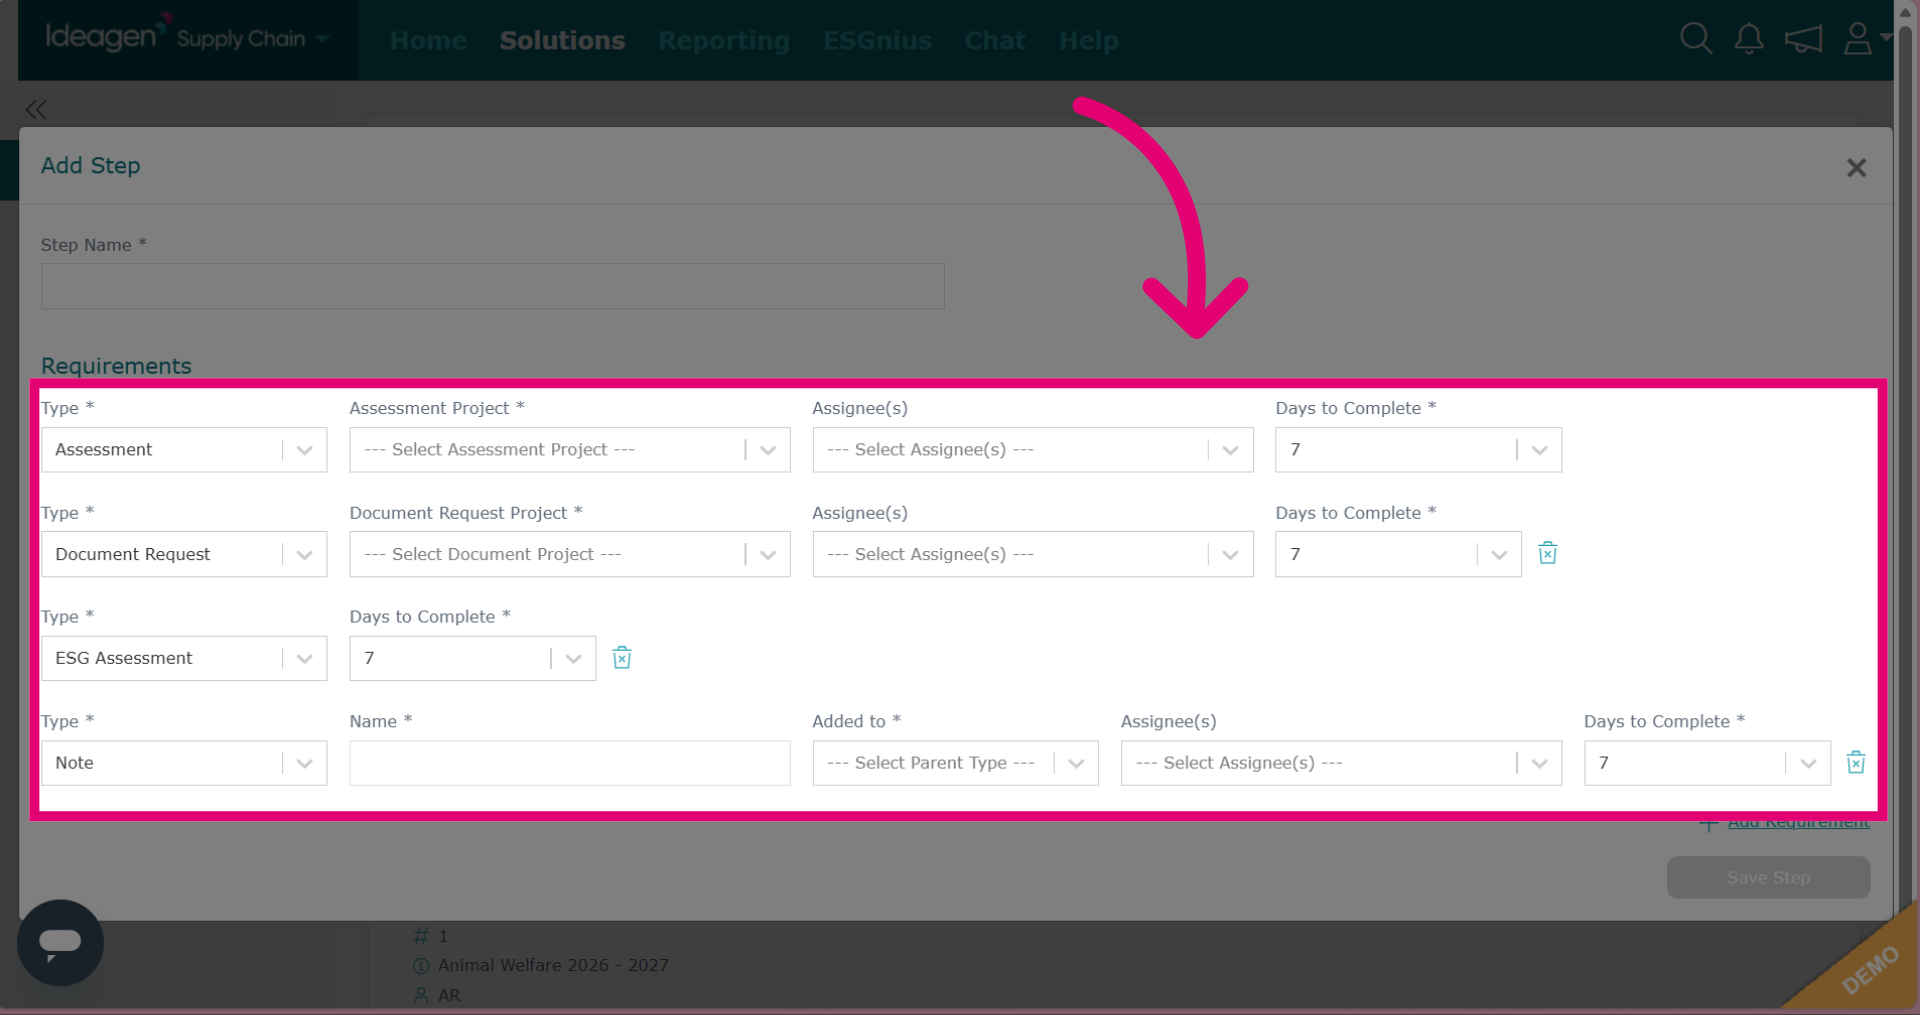This screenshot has height=1015, width=1920.
Task: Open Type dropdown showing Document Request
Action: pyautogui.click(x=184, y=554)
